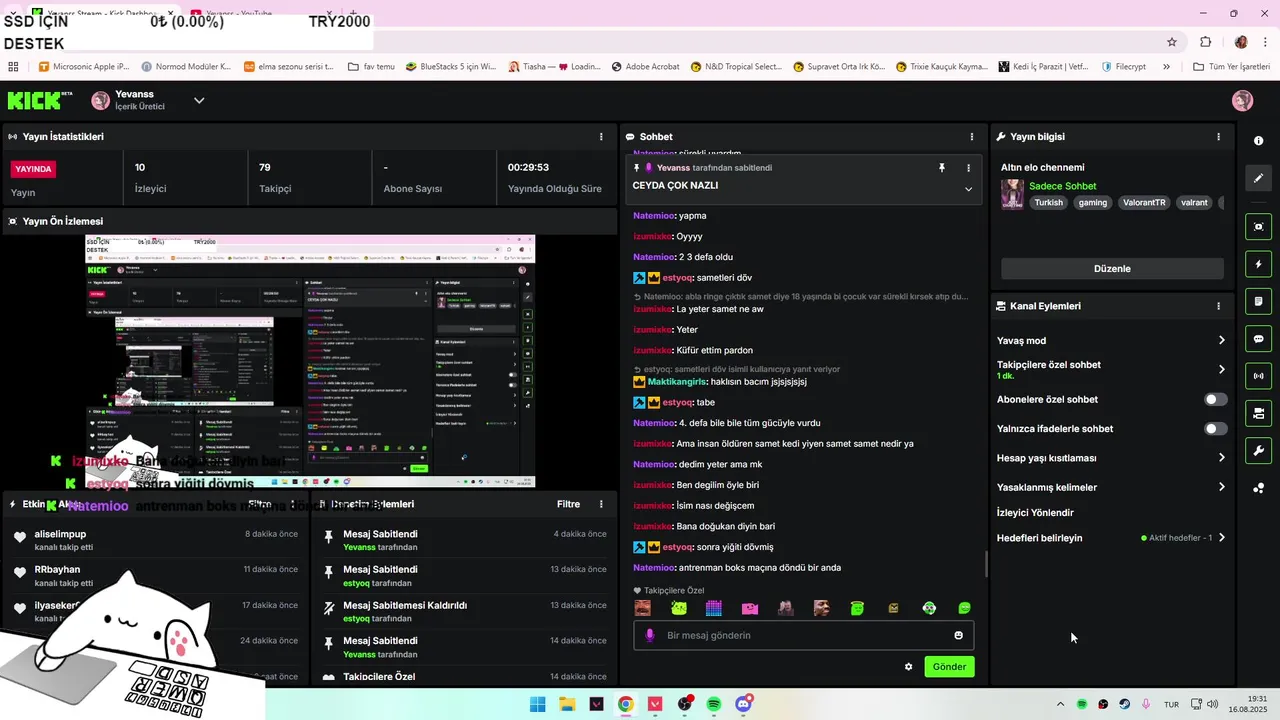Click the pencil edit icon in right sidebar
1280x720 pixels.
(x=1259, y=178)
